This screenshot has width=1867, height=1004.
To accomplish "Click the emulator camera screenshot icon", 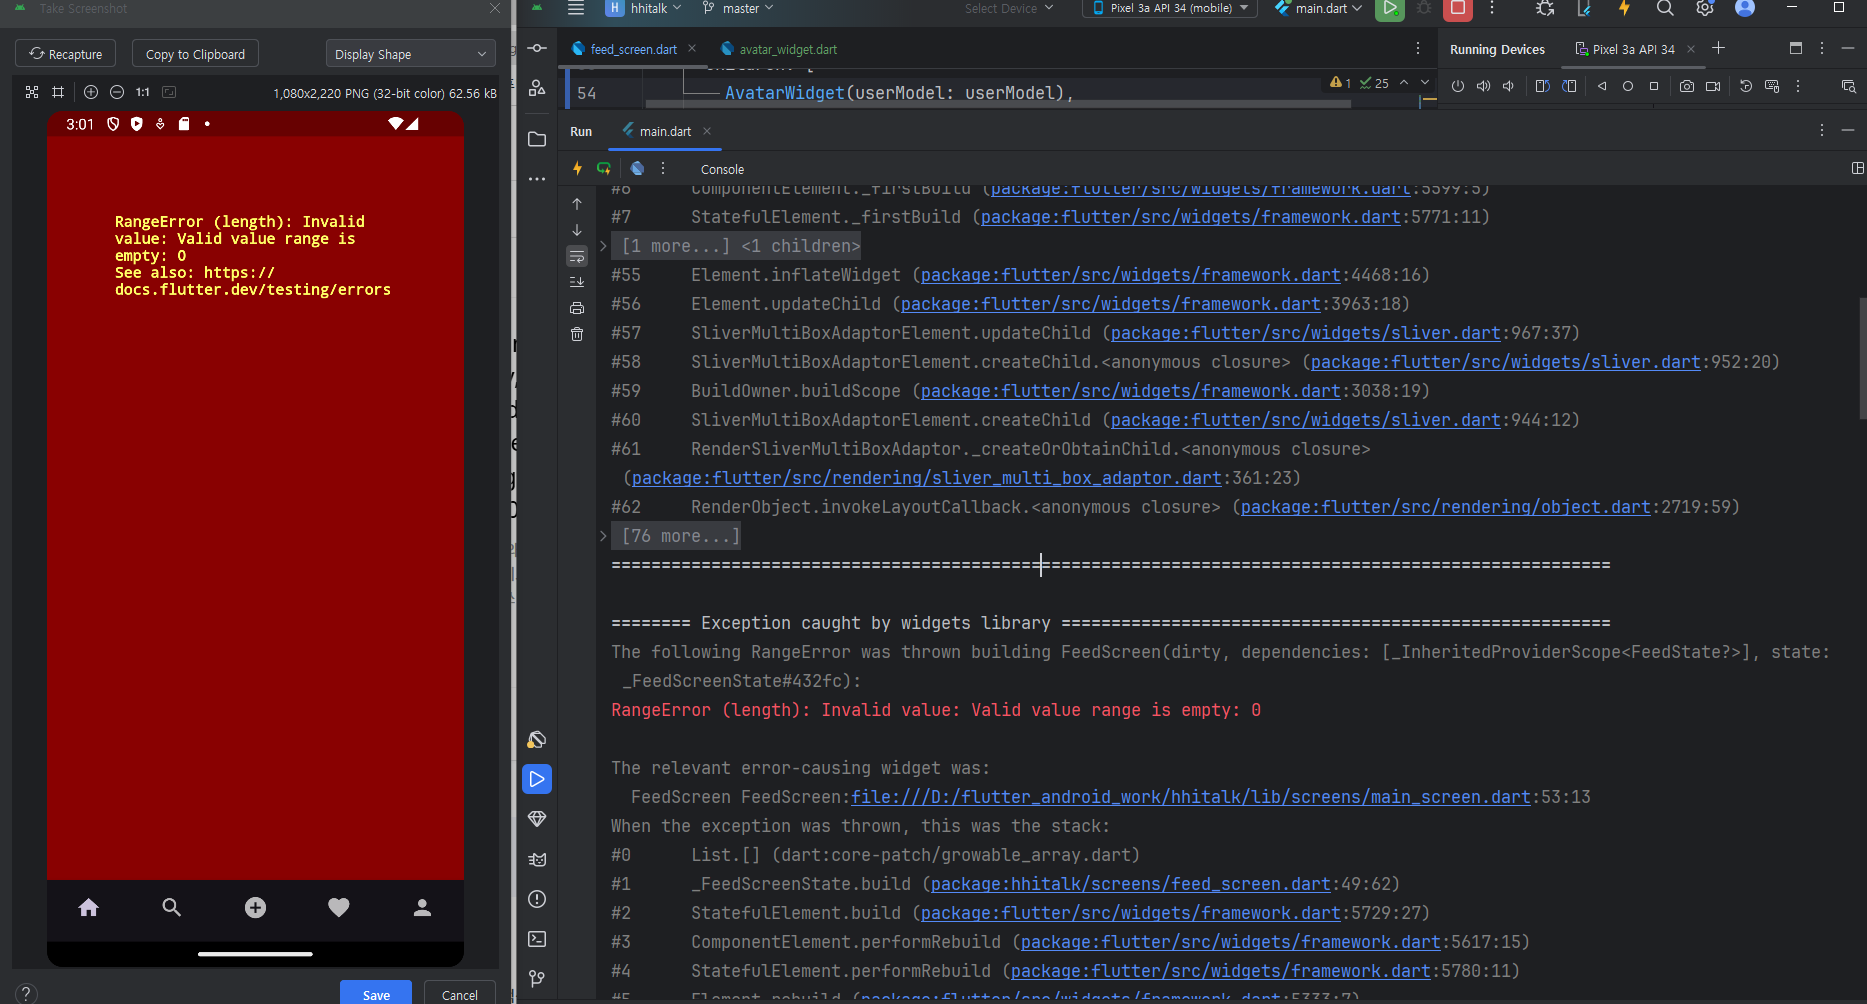I will point(1687,86).
